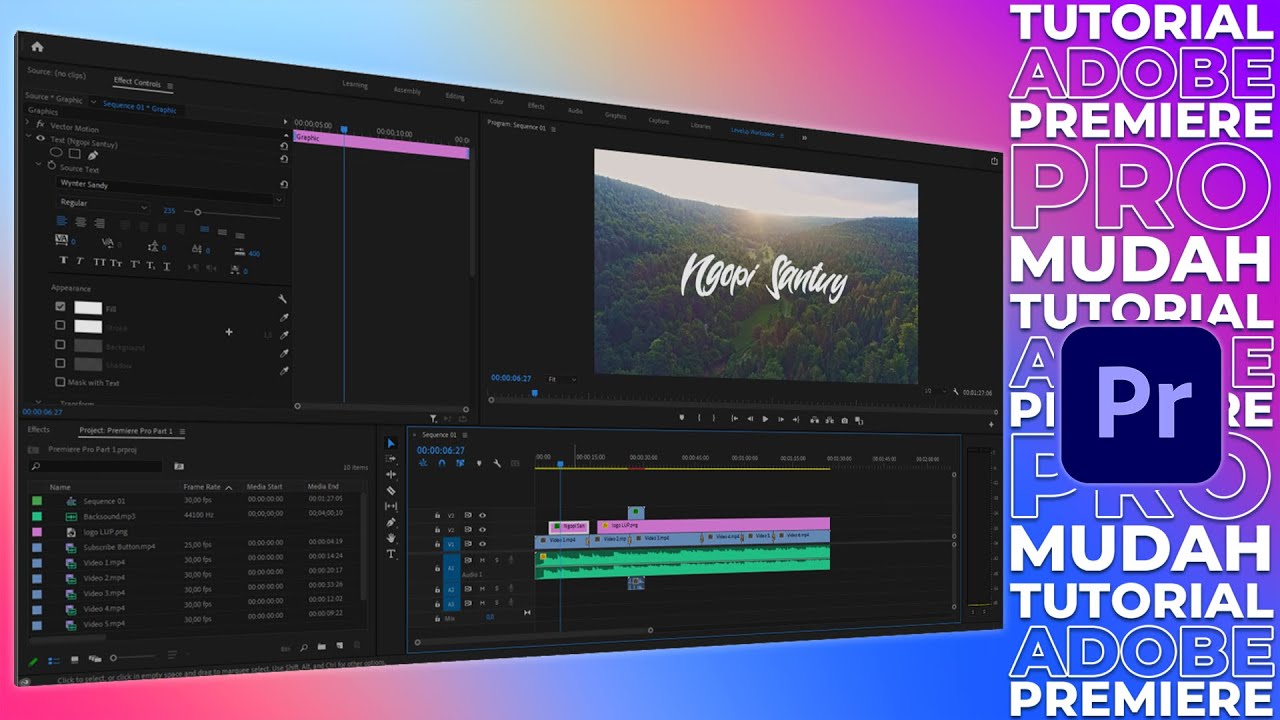1280x720 pixels.
Task: Click the font size slider
Action: coord(232,212)
